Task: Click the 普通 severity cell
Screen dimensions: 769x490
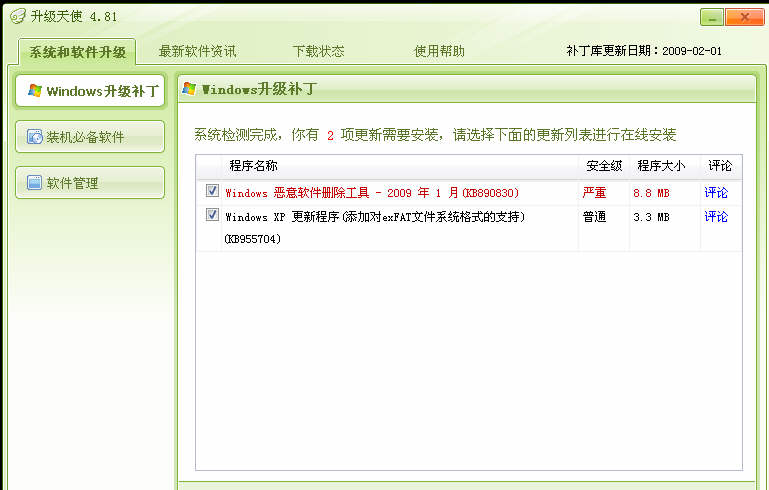Action: pyautogui.click(x=594, y=216)
